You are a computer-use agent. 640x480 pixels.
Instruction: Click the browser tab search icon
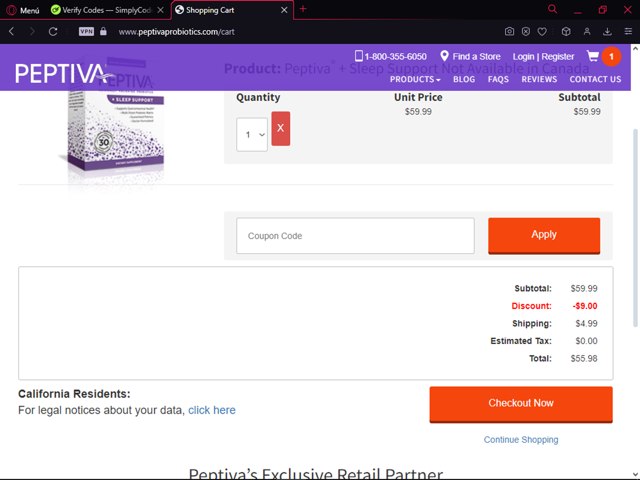pos(552,9)
